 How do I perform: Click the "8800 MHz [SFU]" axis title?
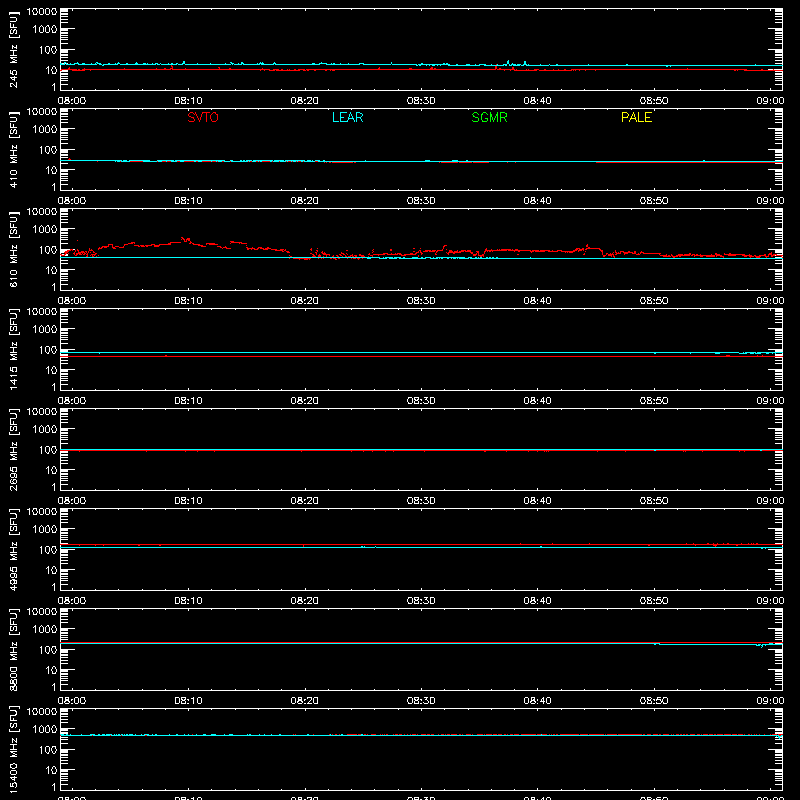pos(14,649)
